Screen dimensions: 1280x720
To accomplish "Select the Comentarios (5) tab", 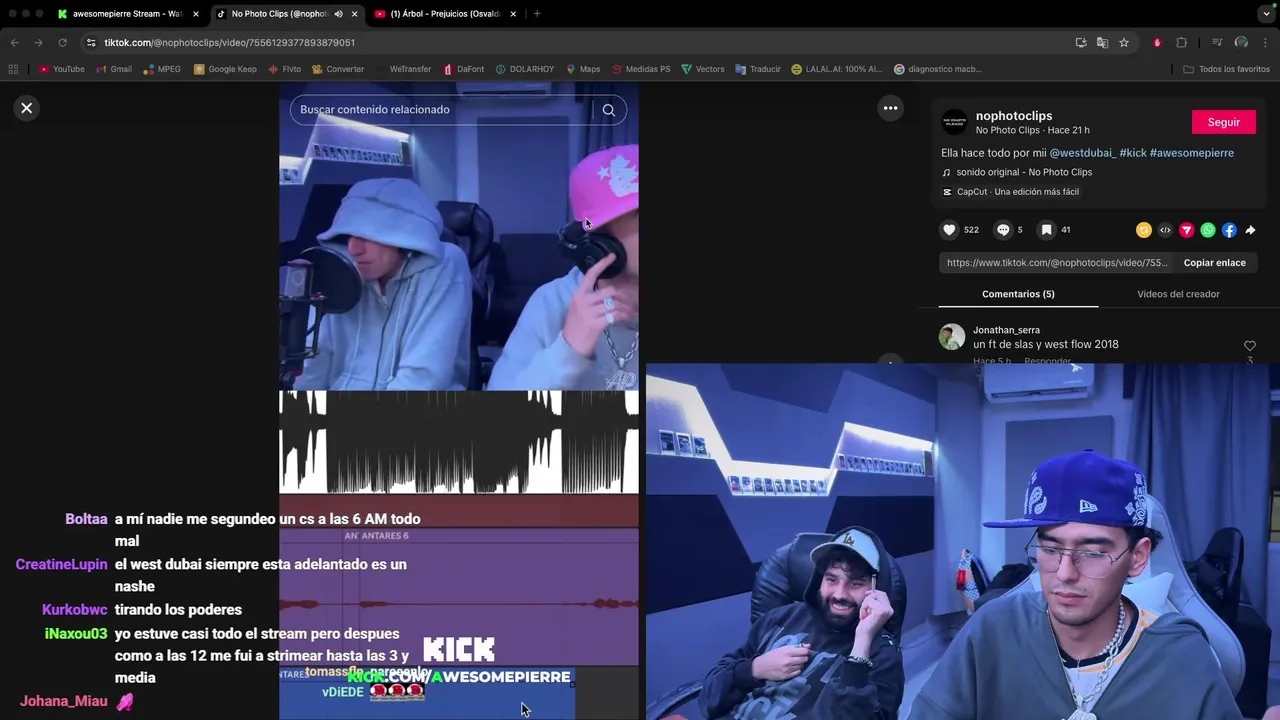I will point(1018,294).
